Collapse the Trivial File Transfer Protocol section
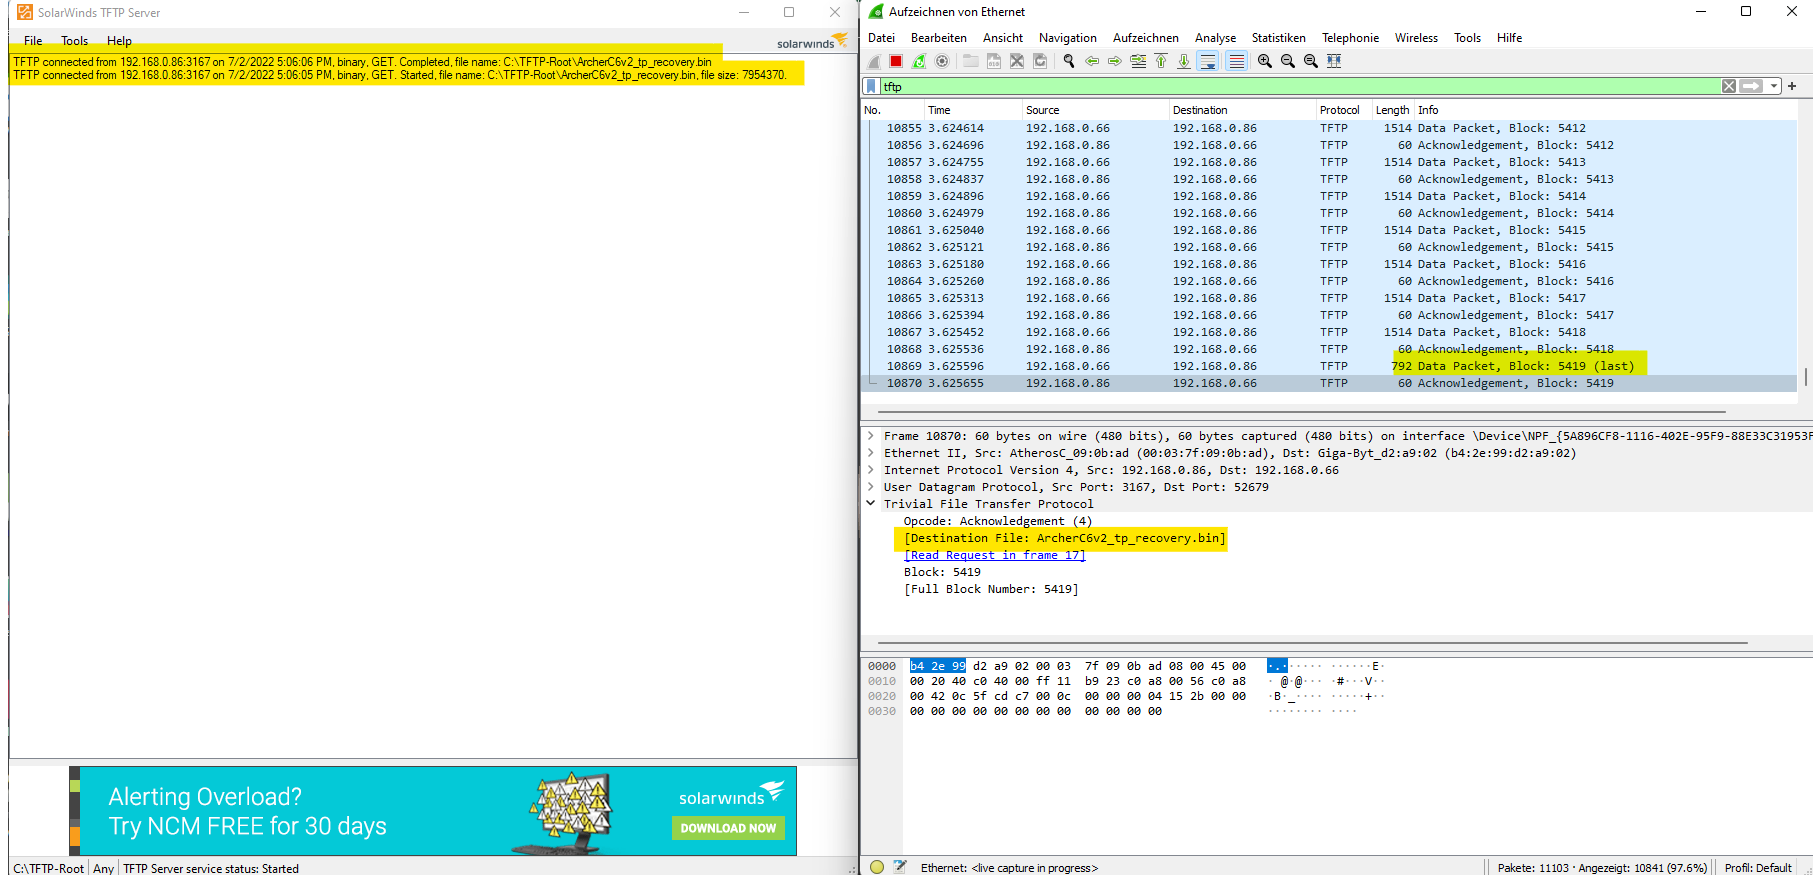 click(871, 504)
